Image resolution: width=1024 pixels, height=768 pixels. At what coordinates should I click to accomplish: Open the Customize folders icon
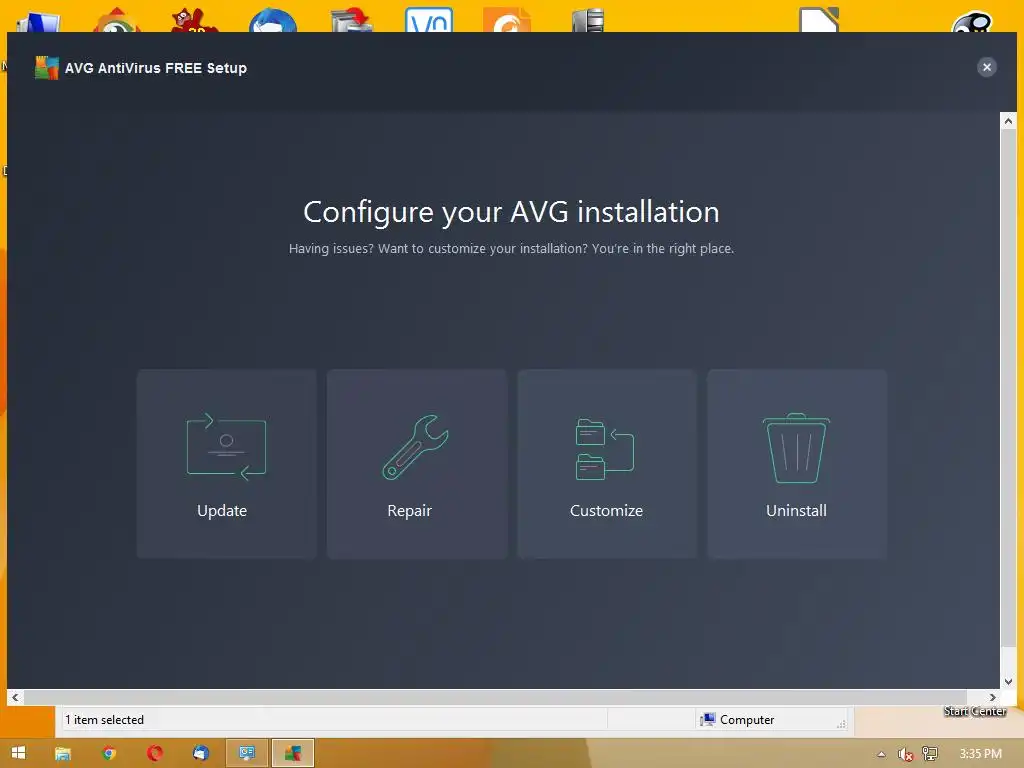pyautogui.click(x=605, y=449)
